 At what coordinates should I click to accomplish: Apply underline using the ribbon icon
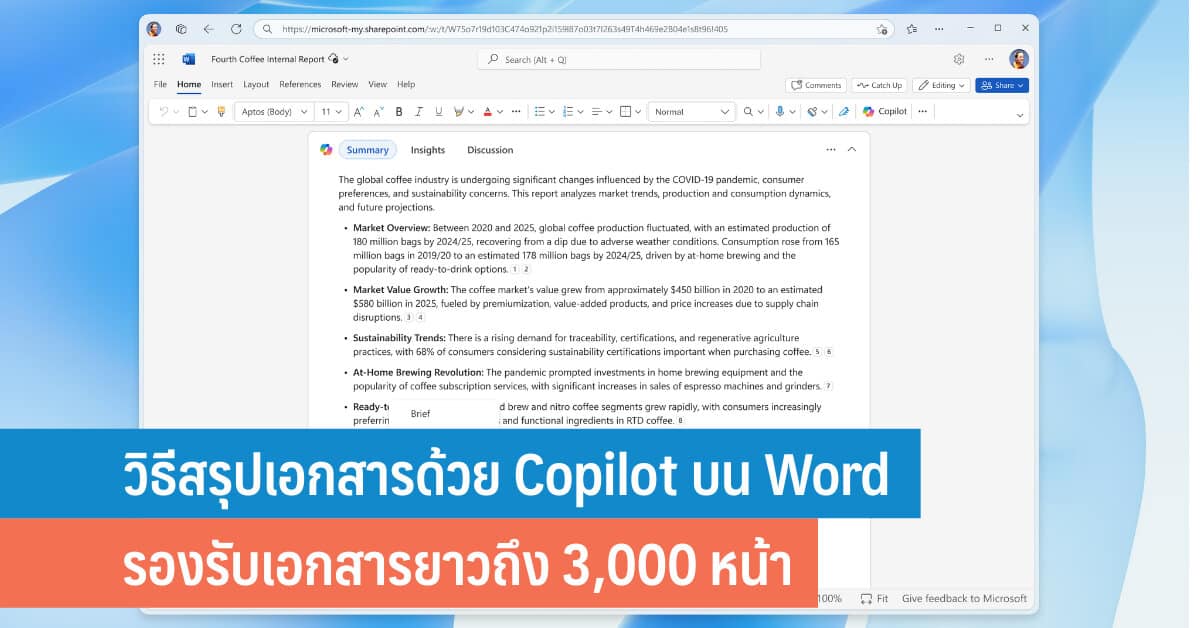[x=438, y=112]
